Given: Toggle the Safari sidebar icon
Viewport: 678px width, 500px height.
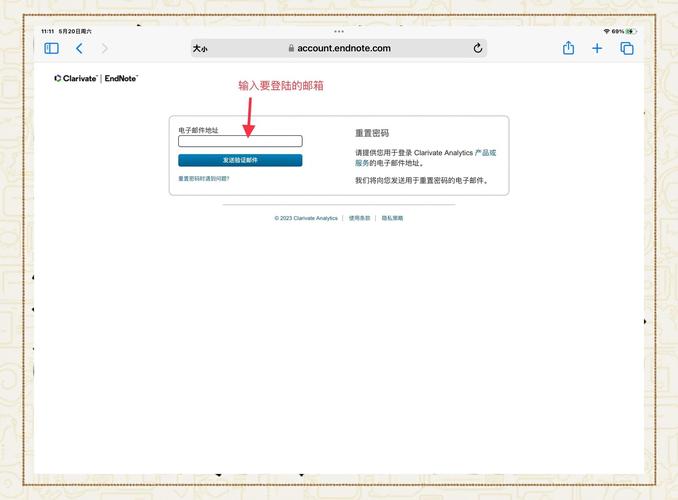Looking at the screenshot, I should pyautogui.click(x=51, y=48).
